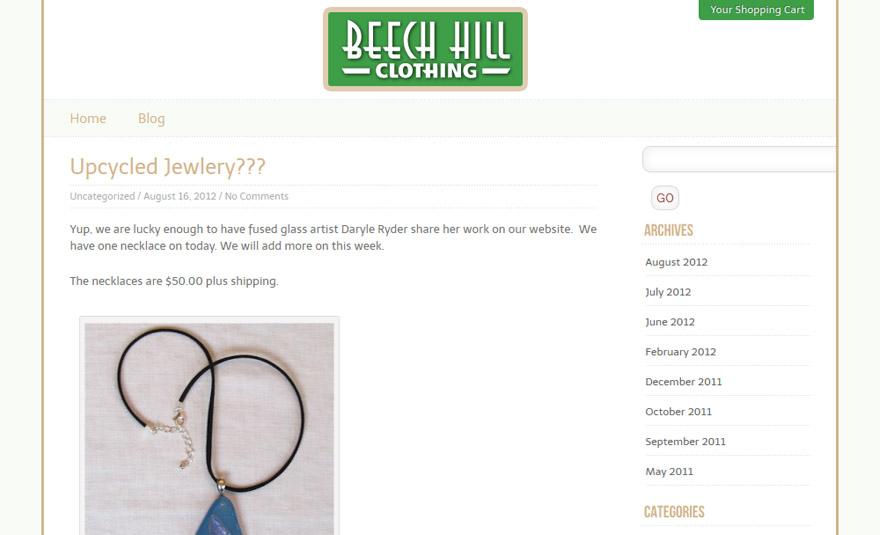Open the Blog menu item

[x=152, y=118]
